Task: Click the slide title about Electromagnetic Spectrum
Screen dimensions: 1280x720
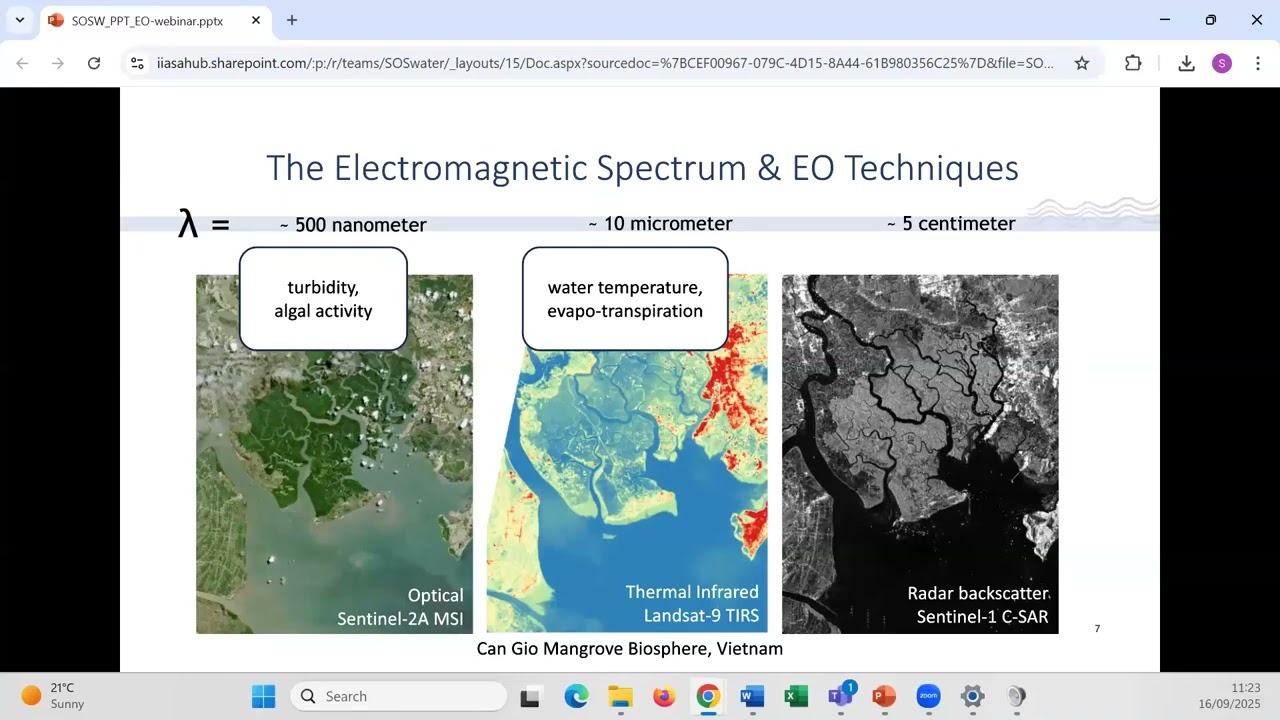Action: pos(642,167)
